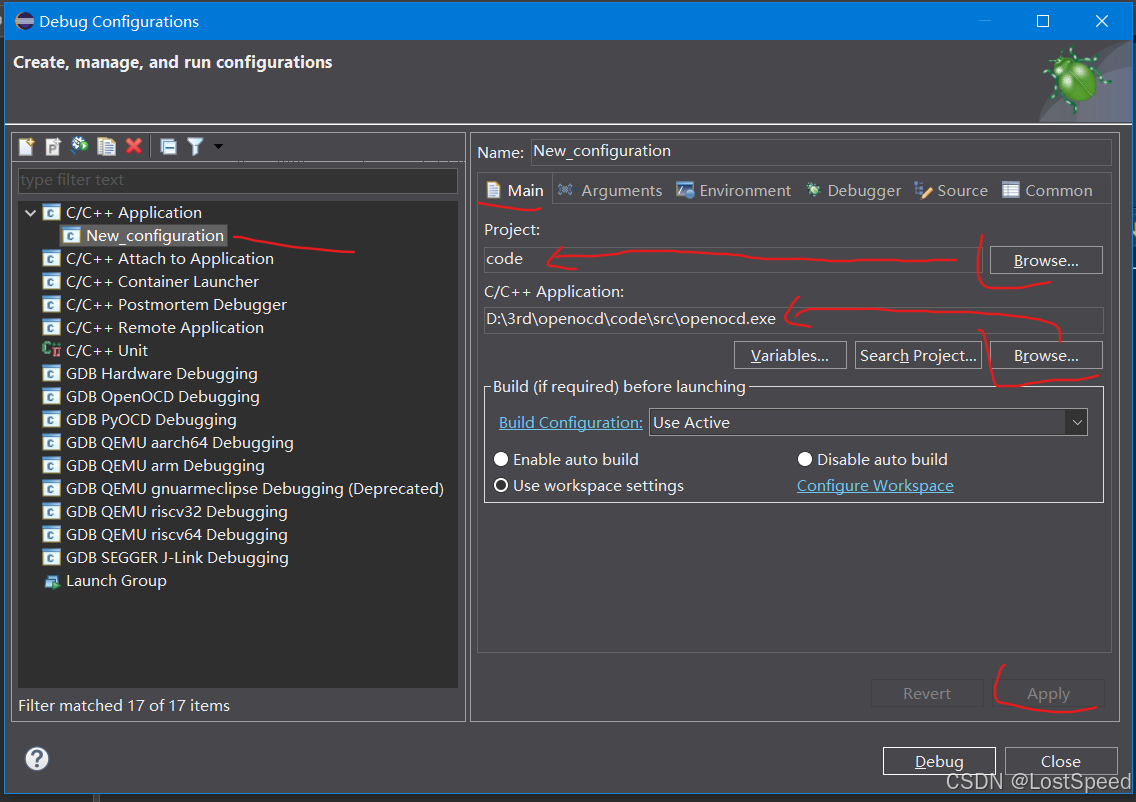Image resolution: width=1136 pixels, height=802 pixels.
Task: Click Browse button under application path
Action: [x=1046, y=356]
